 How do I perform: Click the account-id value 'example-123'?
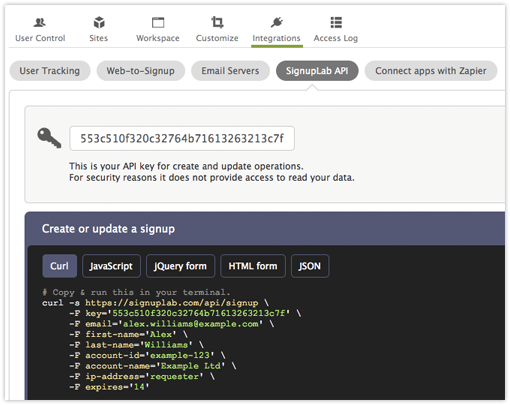pyautogui.click(x=180, y=355)
